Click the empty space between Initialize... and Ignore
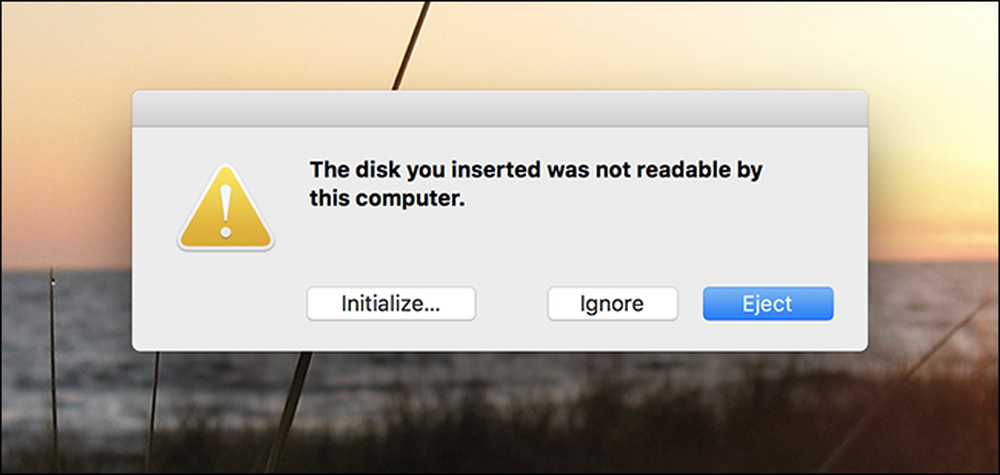Viewport: 1000px width, 475px height. click(x=511, y=303)
